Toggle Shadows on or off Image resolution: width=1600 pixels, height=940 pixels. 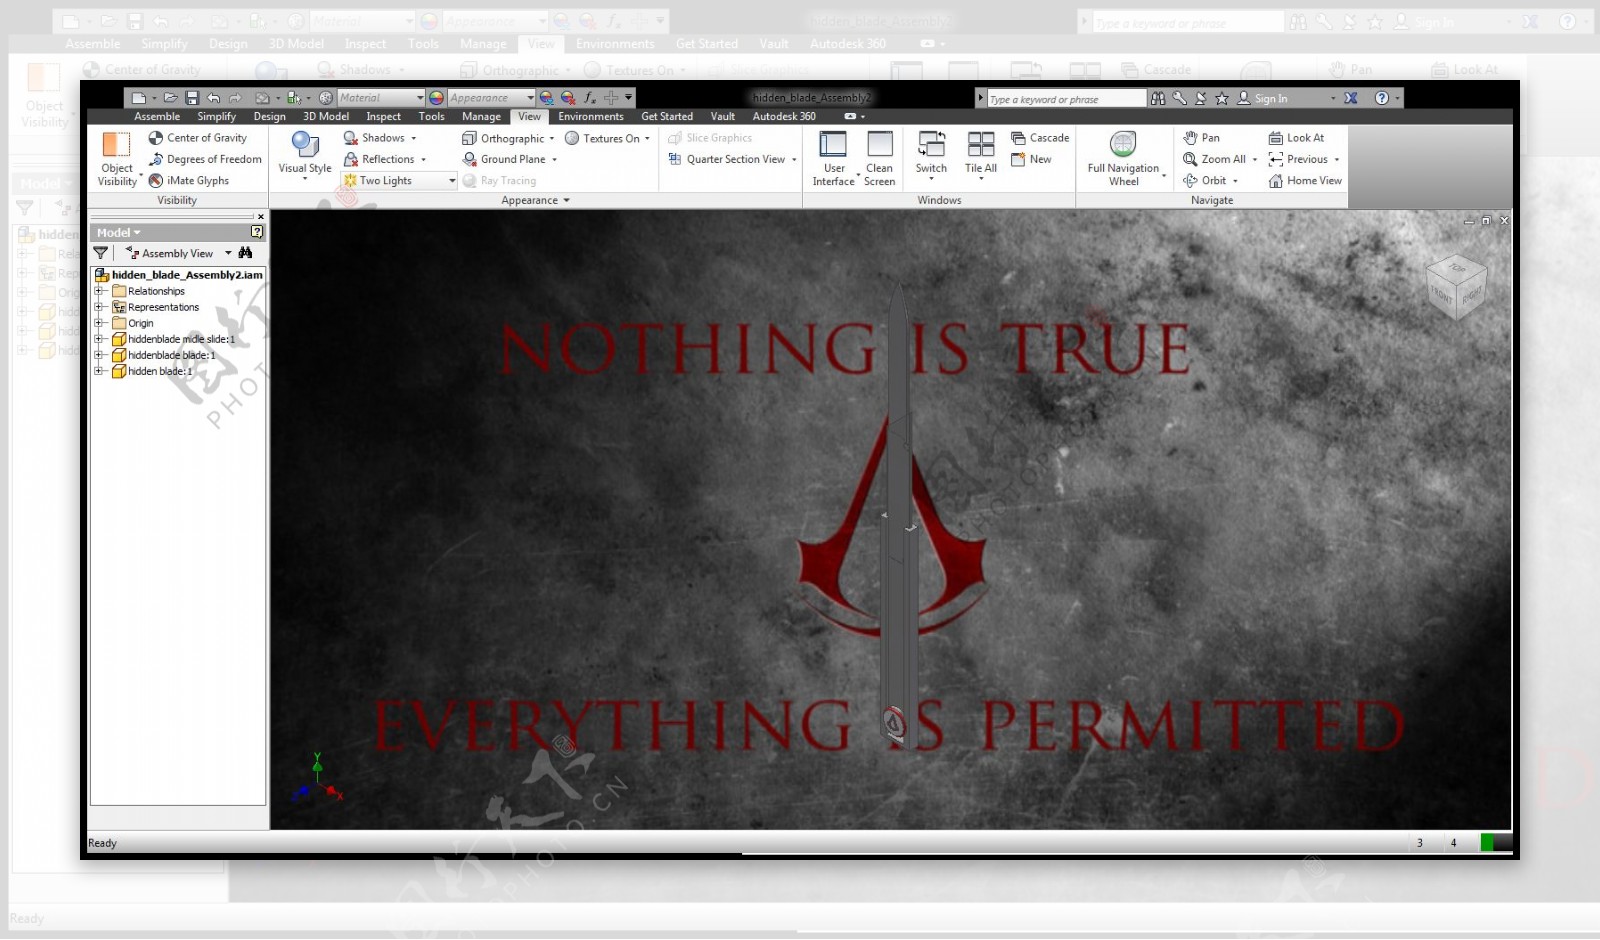(x=374, y=138)
